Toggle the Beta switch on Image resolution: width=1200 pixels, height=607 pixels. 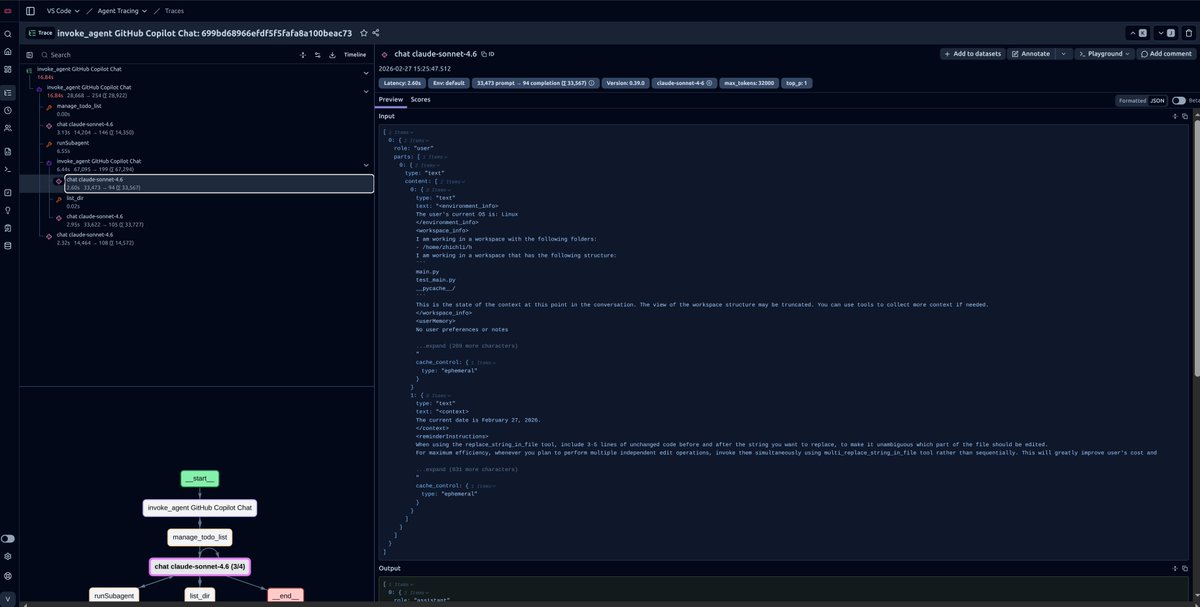tap(1179, 100)
